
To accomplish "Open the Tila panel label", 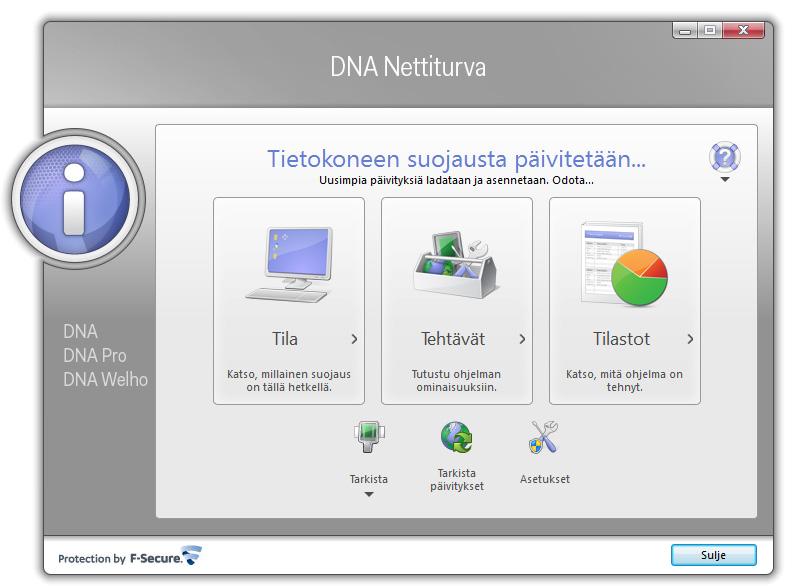I will 285,339.
